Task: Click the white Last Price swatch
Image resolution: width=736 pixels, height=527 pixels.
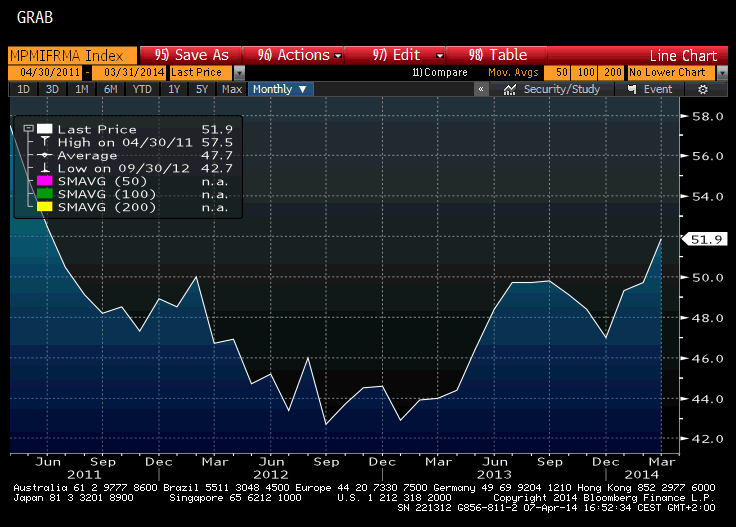Action: (45, 129)
